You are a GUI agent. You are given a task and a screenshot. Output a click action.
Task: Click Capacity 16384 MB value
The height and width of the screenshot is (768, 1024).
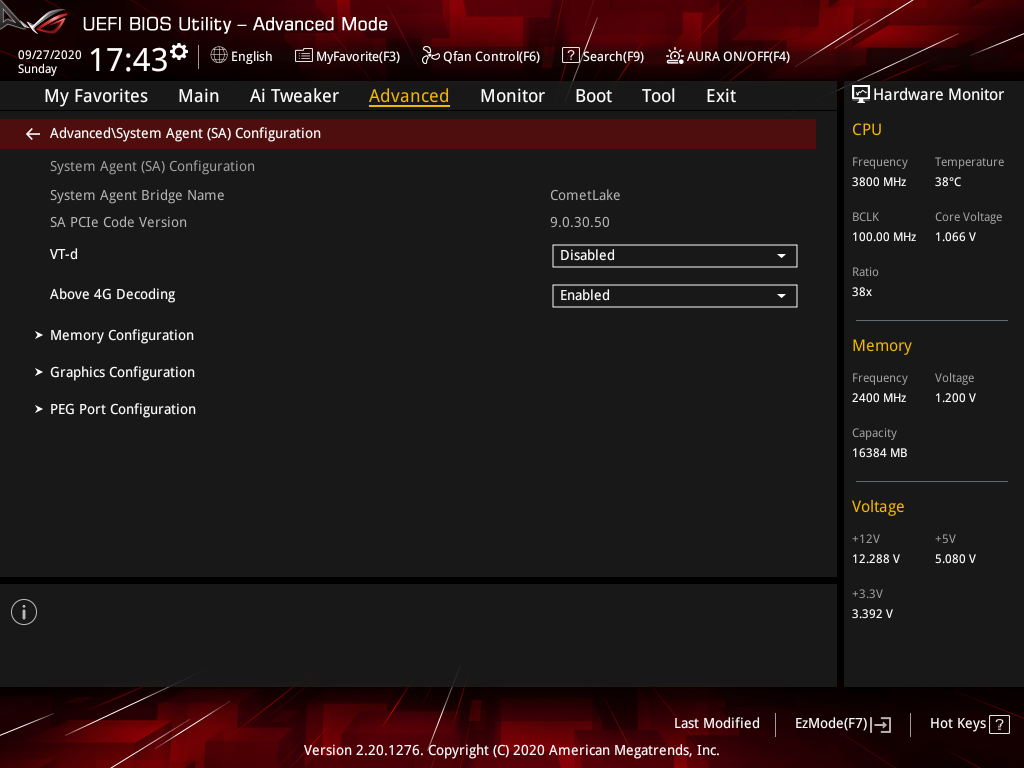[x=879, y=453]
